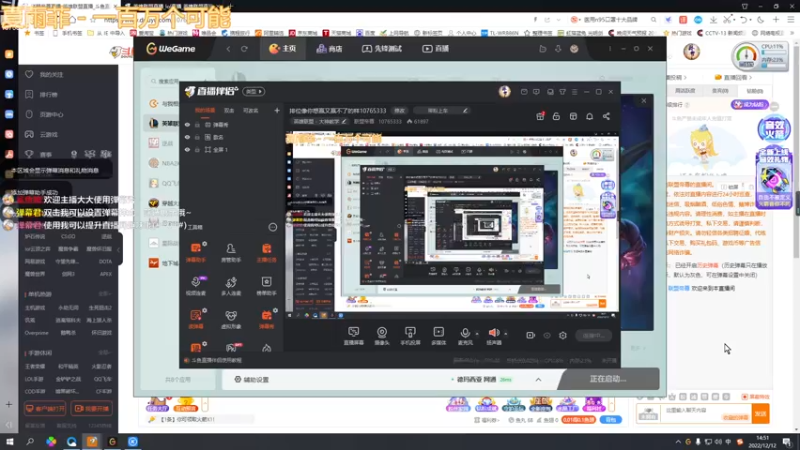800x450 pixels.
Task: Open the speaker dropdown arrow
Action: pos(506,334)
